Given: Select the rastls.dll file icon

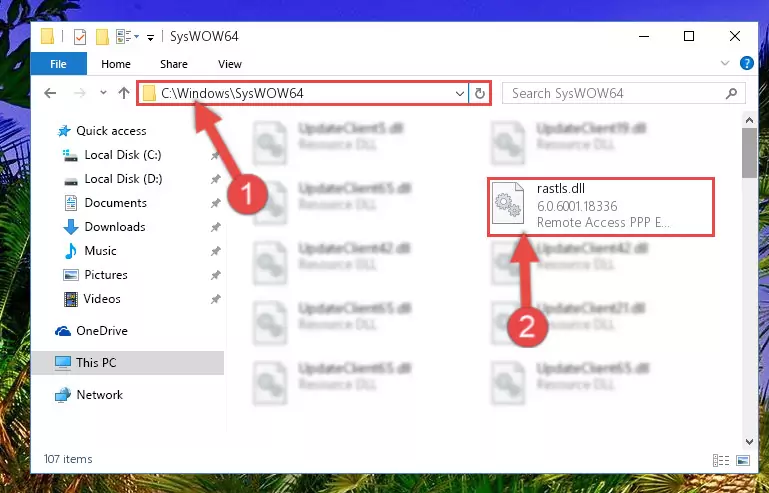Looking at the screenshot, I should pyautogui.click(x=508, y=203).
